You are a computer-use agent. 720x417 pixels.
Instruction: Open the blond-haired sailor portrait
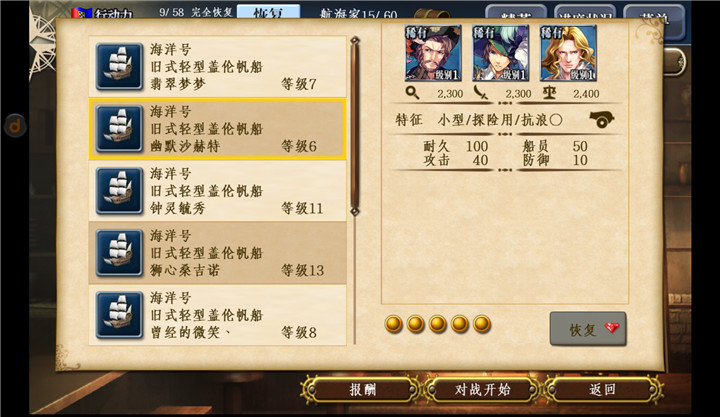click(568, 53)
